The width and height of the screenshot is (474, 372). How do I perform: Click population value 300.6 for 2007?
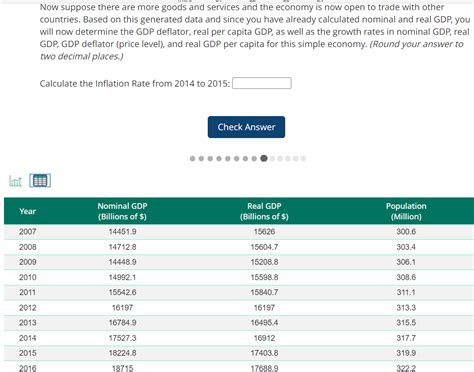[406, 232]
